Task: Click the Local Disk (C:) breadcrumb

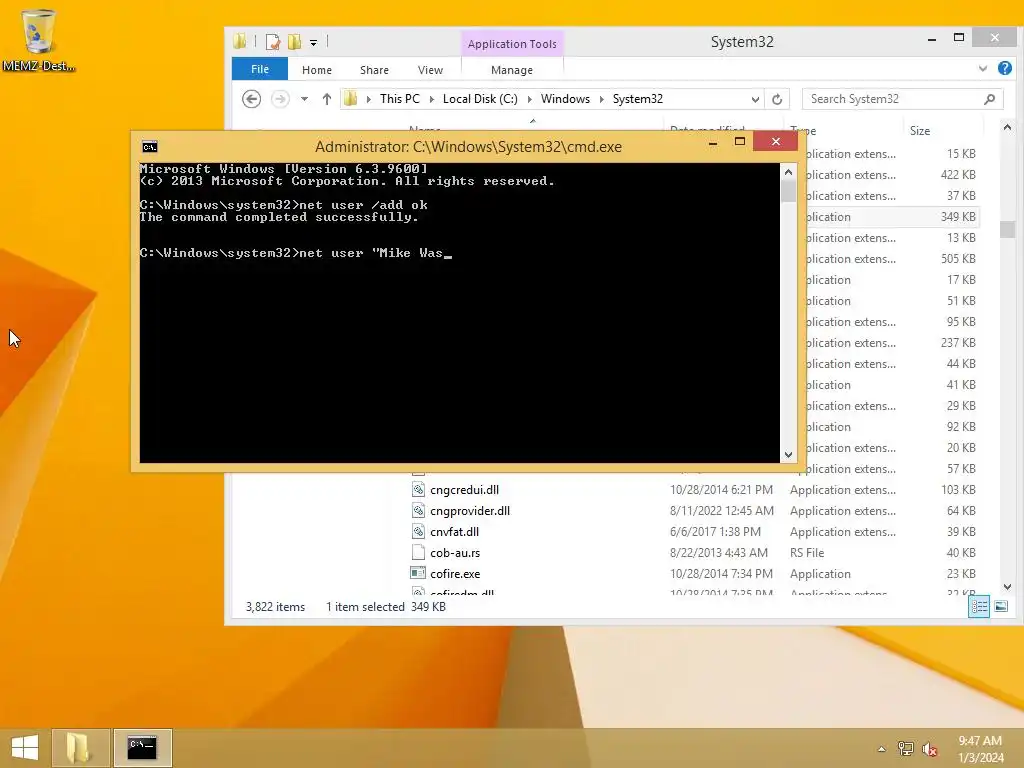Action: click(x=480, y=99)
